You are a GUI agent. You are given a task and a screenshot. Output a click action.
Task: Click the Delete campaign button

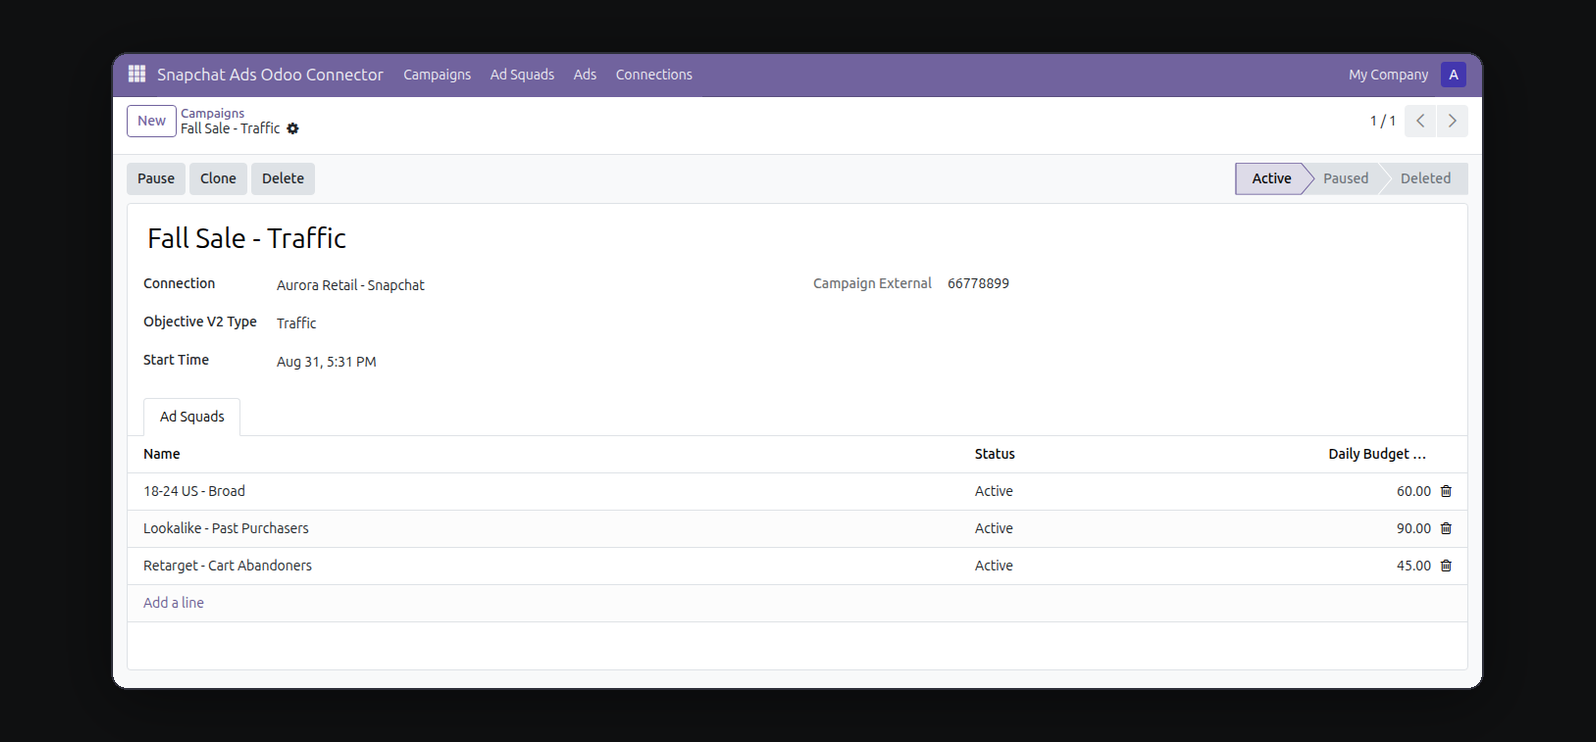coord(283,179)
